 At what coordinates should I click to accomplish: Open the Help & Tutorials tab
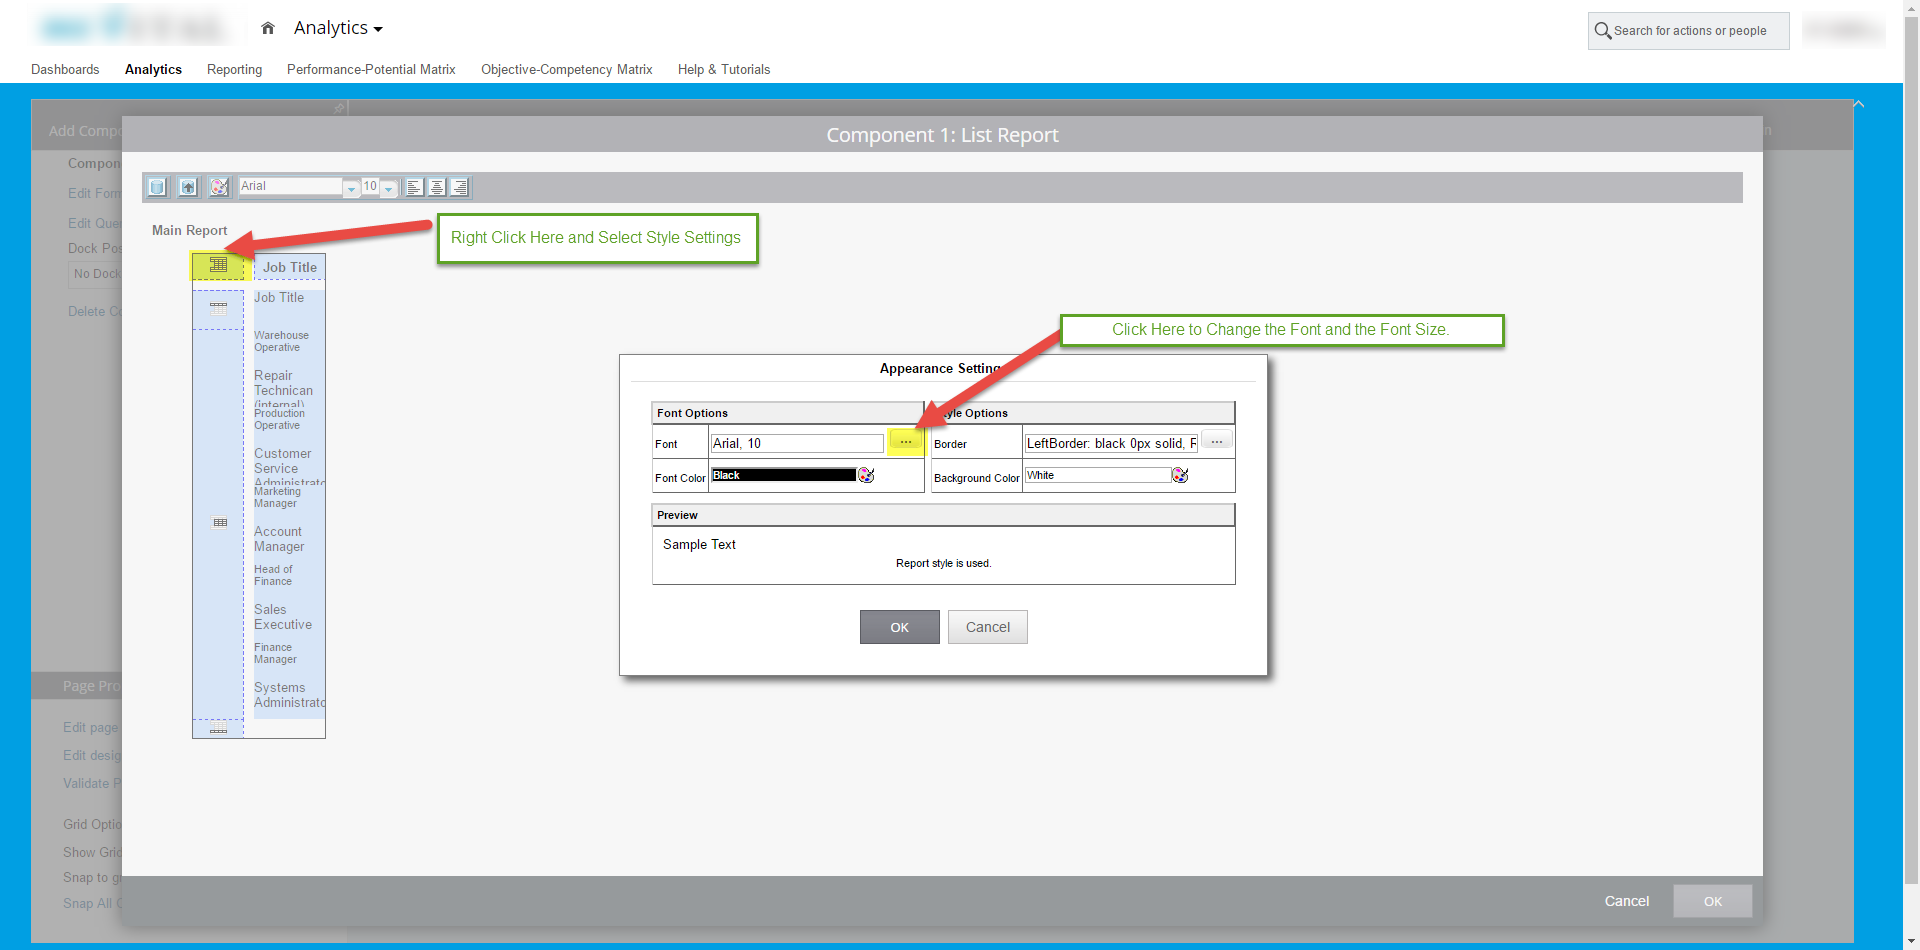724,69
